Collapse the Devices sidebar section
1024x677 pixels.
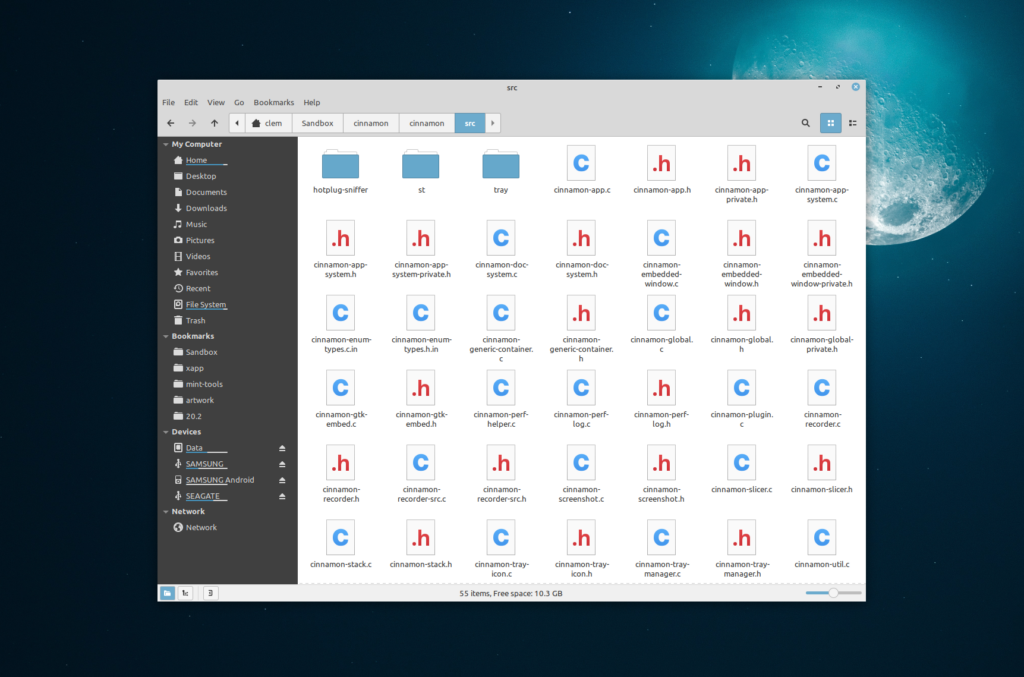(165, 432)
